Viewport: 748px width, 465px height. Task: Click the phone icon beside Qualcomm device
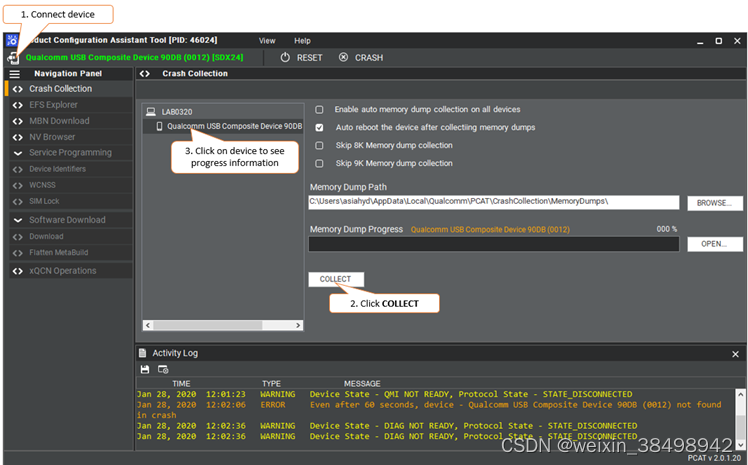click(160, 126)
